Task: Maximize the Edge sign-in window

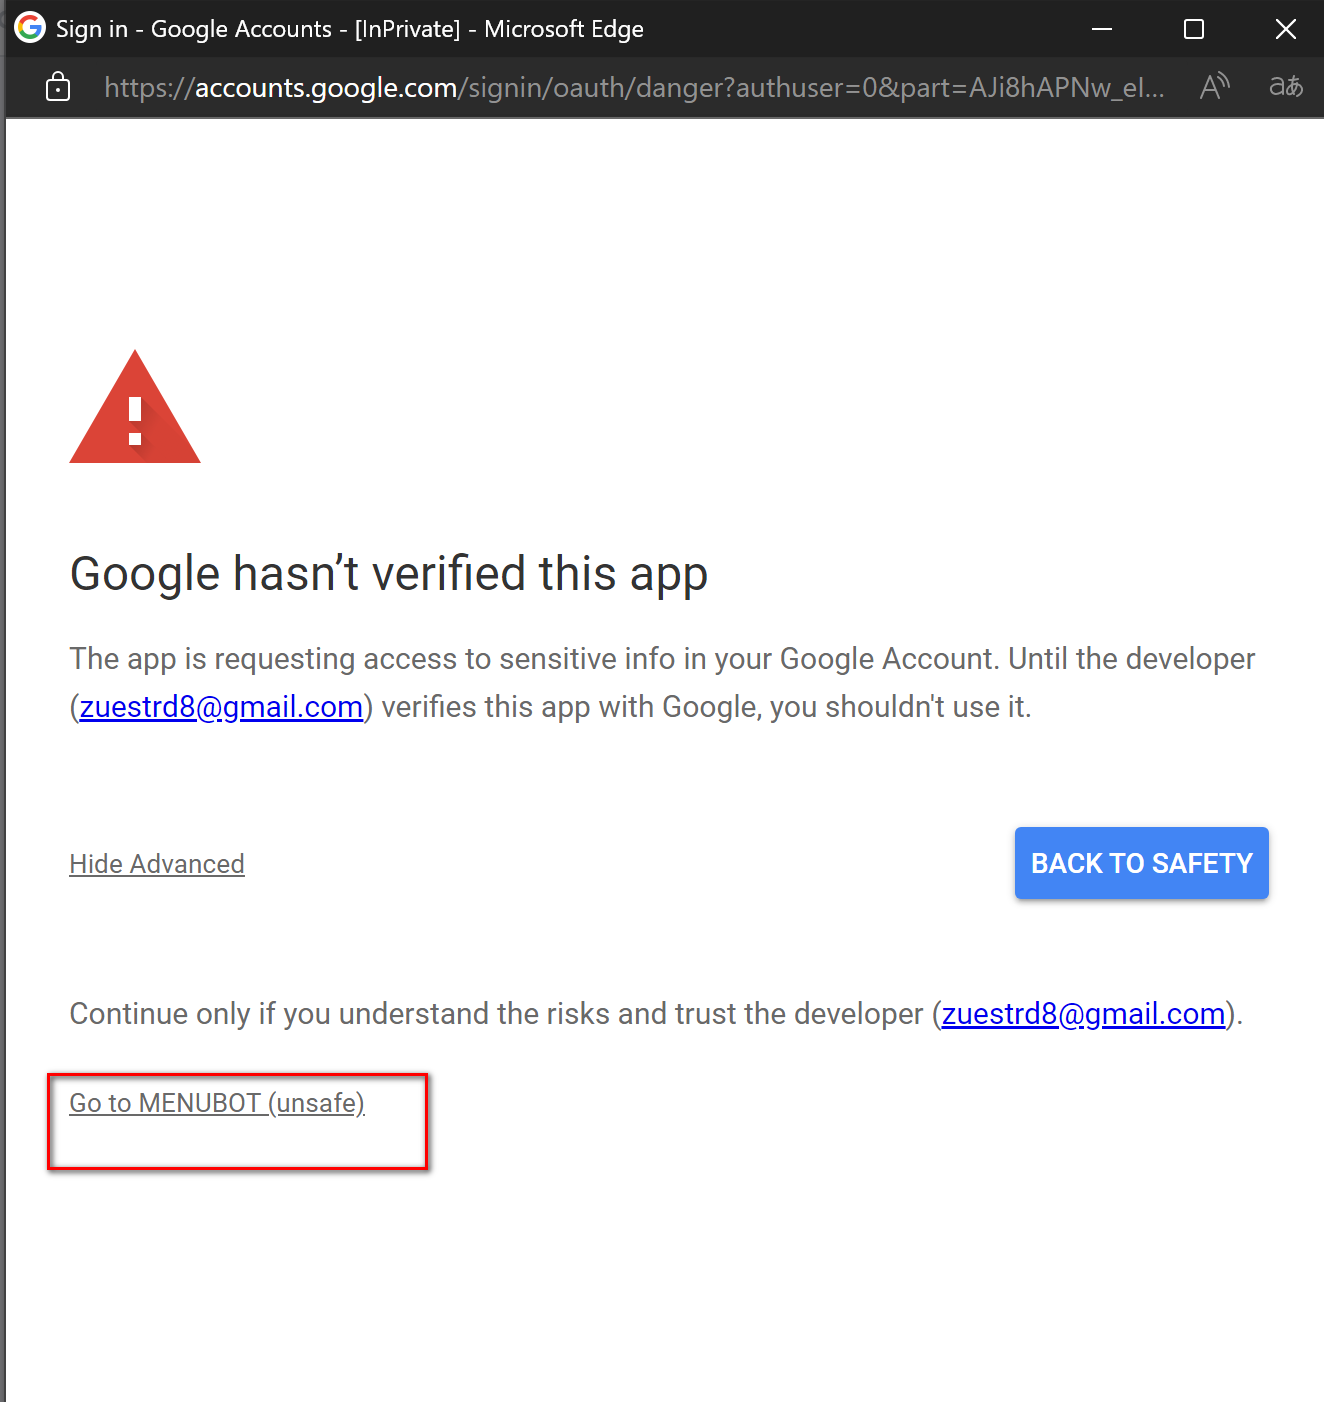Action: click(x=1193, y=29)
